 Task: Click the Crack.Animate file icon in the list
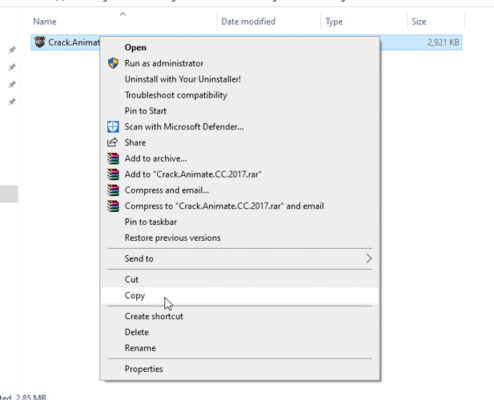pyautogui.click(x=40, y=42)
